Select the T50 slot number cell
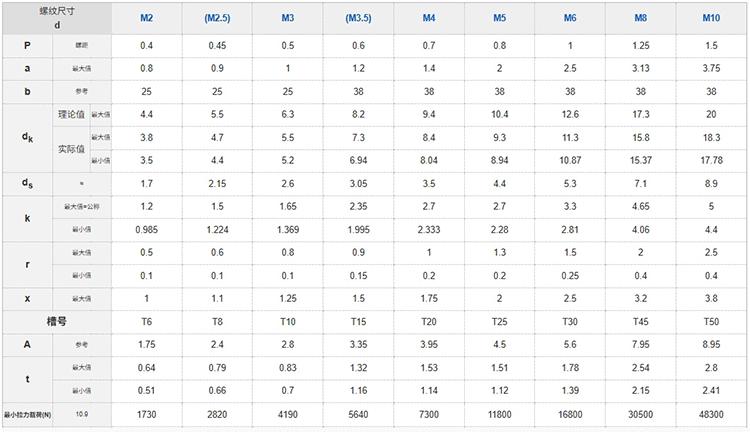The width and height of the screenshot is (750, 432). pos(711,321)
